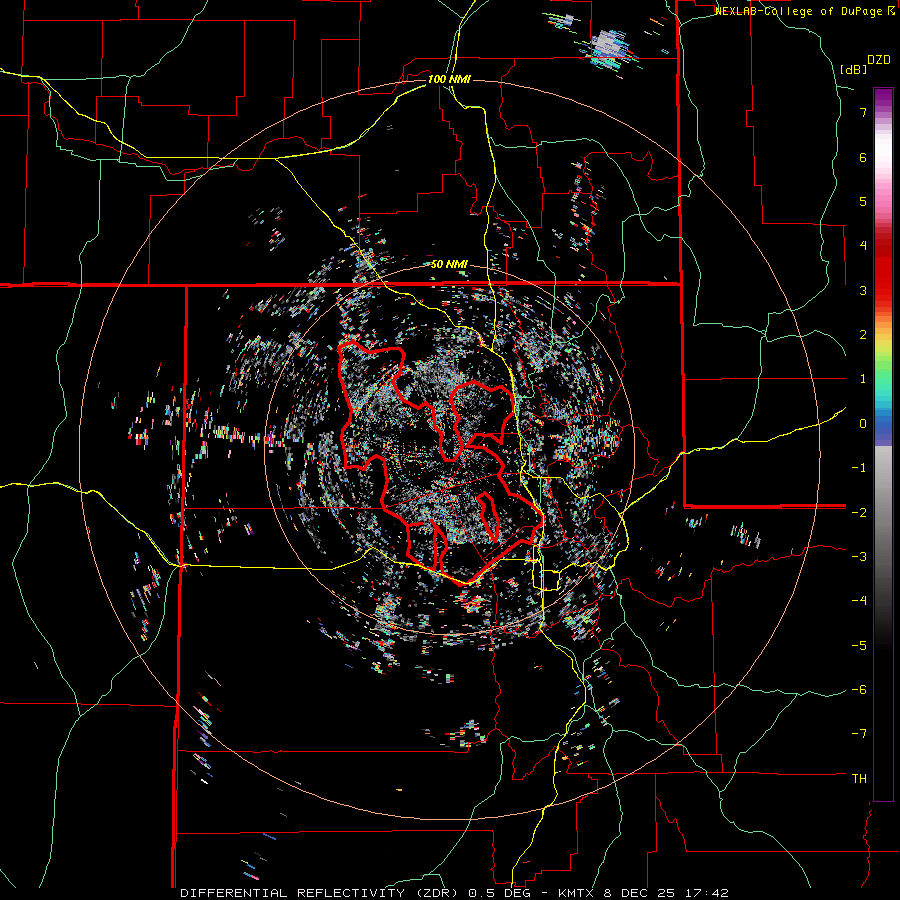Click the "1" tick on the dB scale
This screenshot has width=900, height=900.
click(863, 379)
